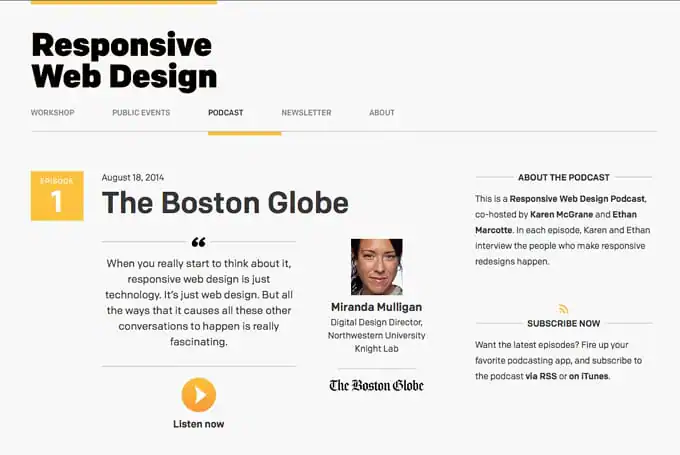Click the Listen now link
This screenshot has width=680, height=455.
199,424
